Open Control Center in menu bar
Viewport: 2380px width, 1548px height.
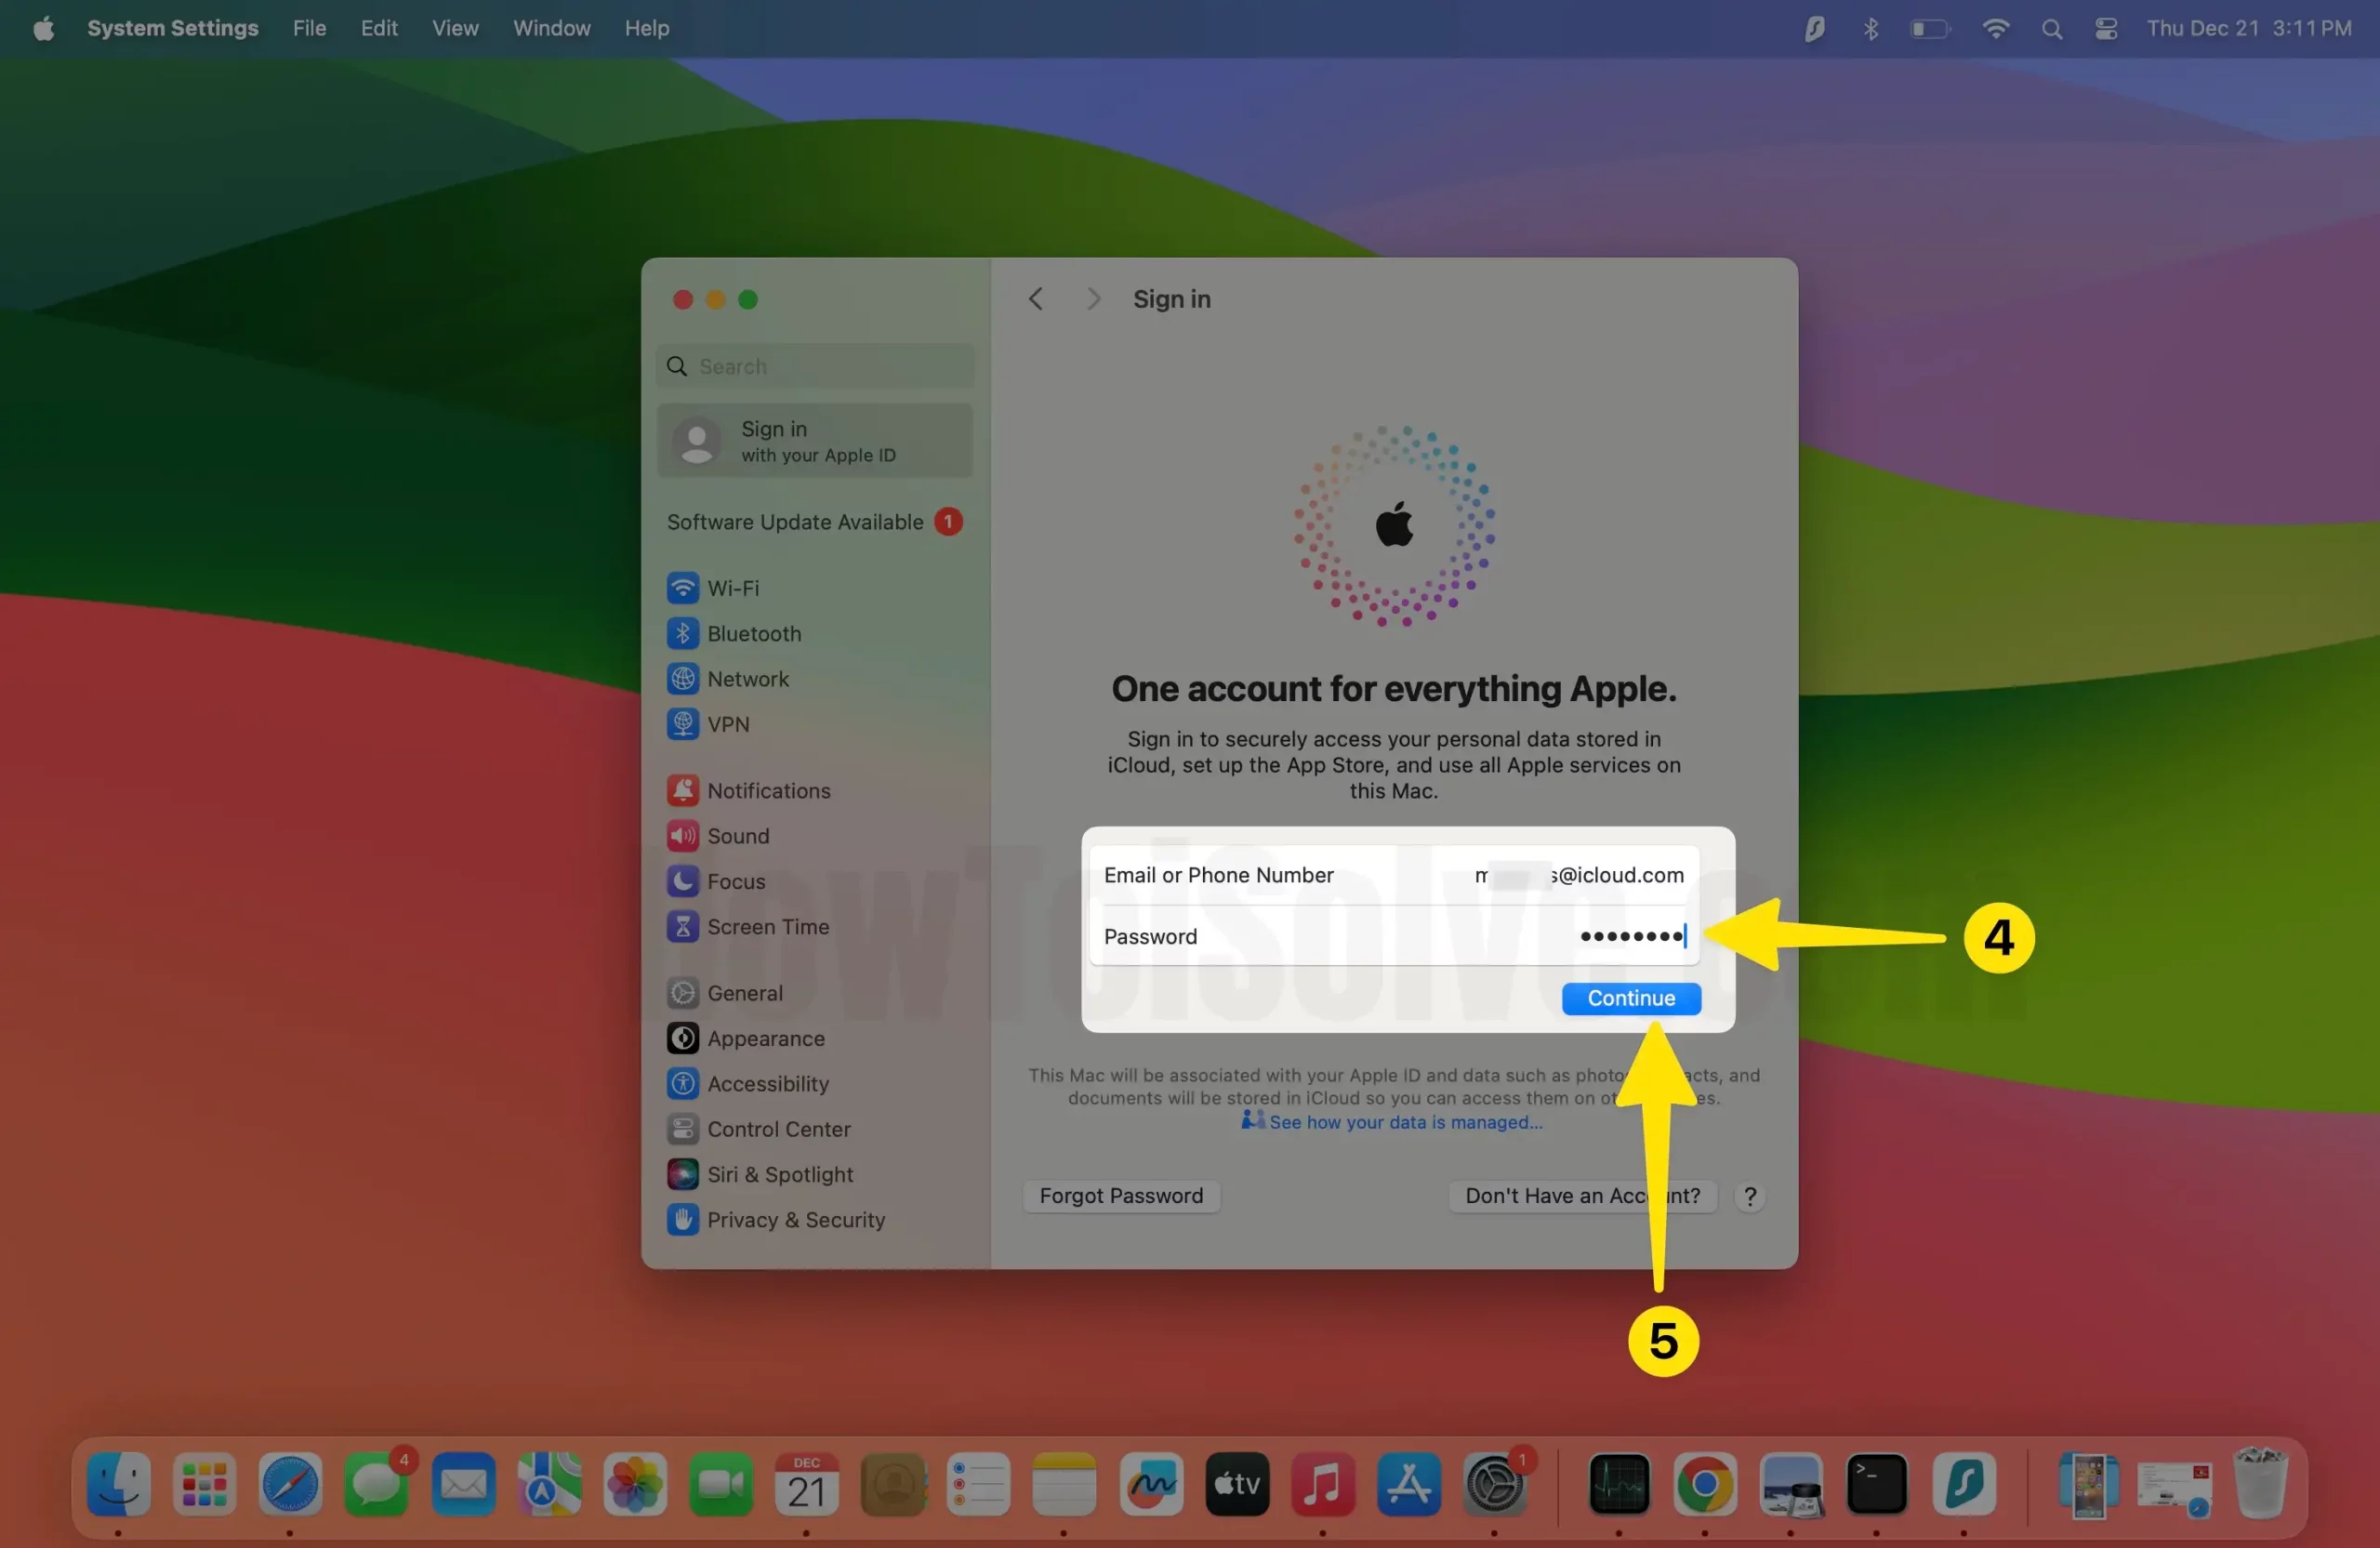pos(2106,28)
